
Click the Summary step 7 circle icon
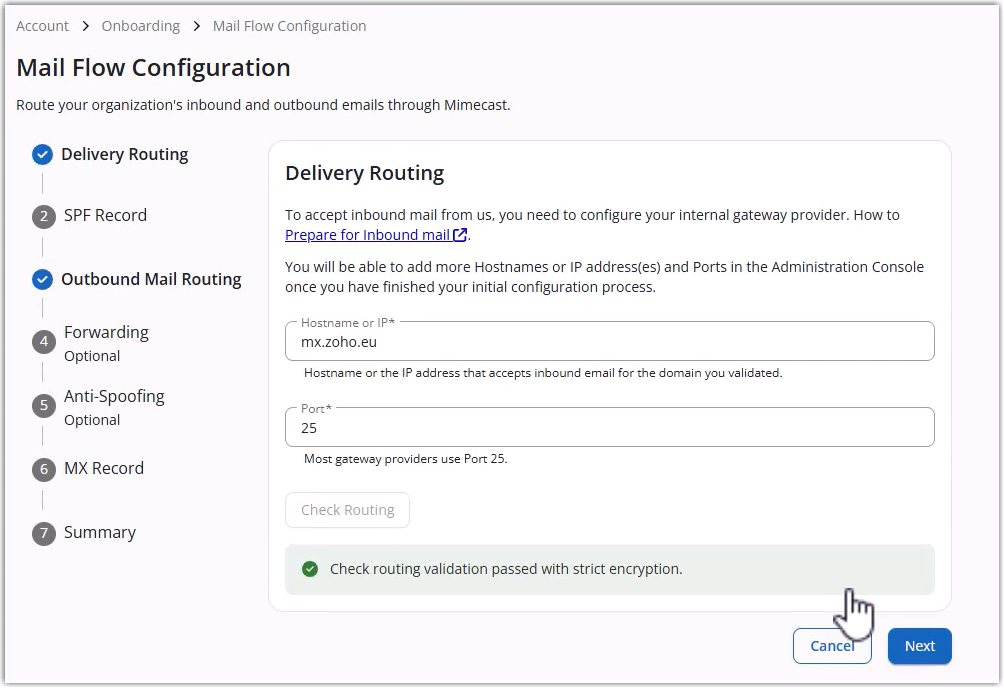point(42,533)
